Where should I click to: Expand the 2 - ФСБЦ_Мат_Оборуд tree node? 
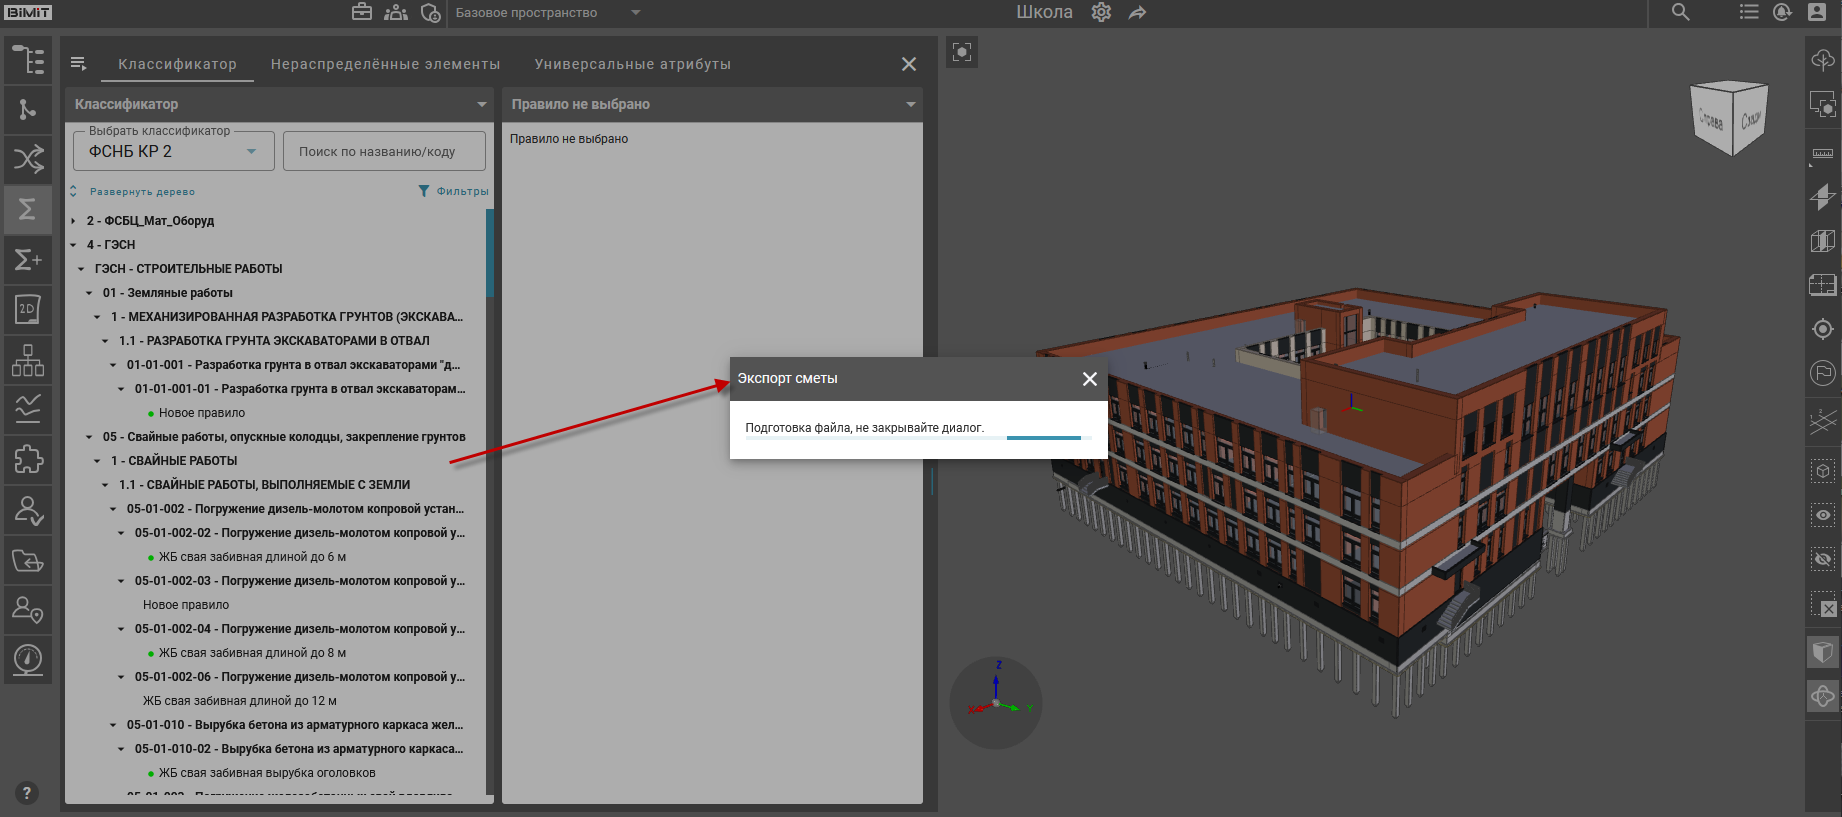(74, 221)
